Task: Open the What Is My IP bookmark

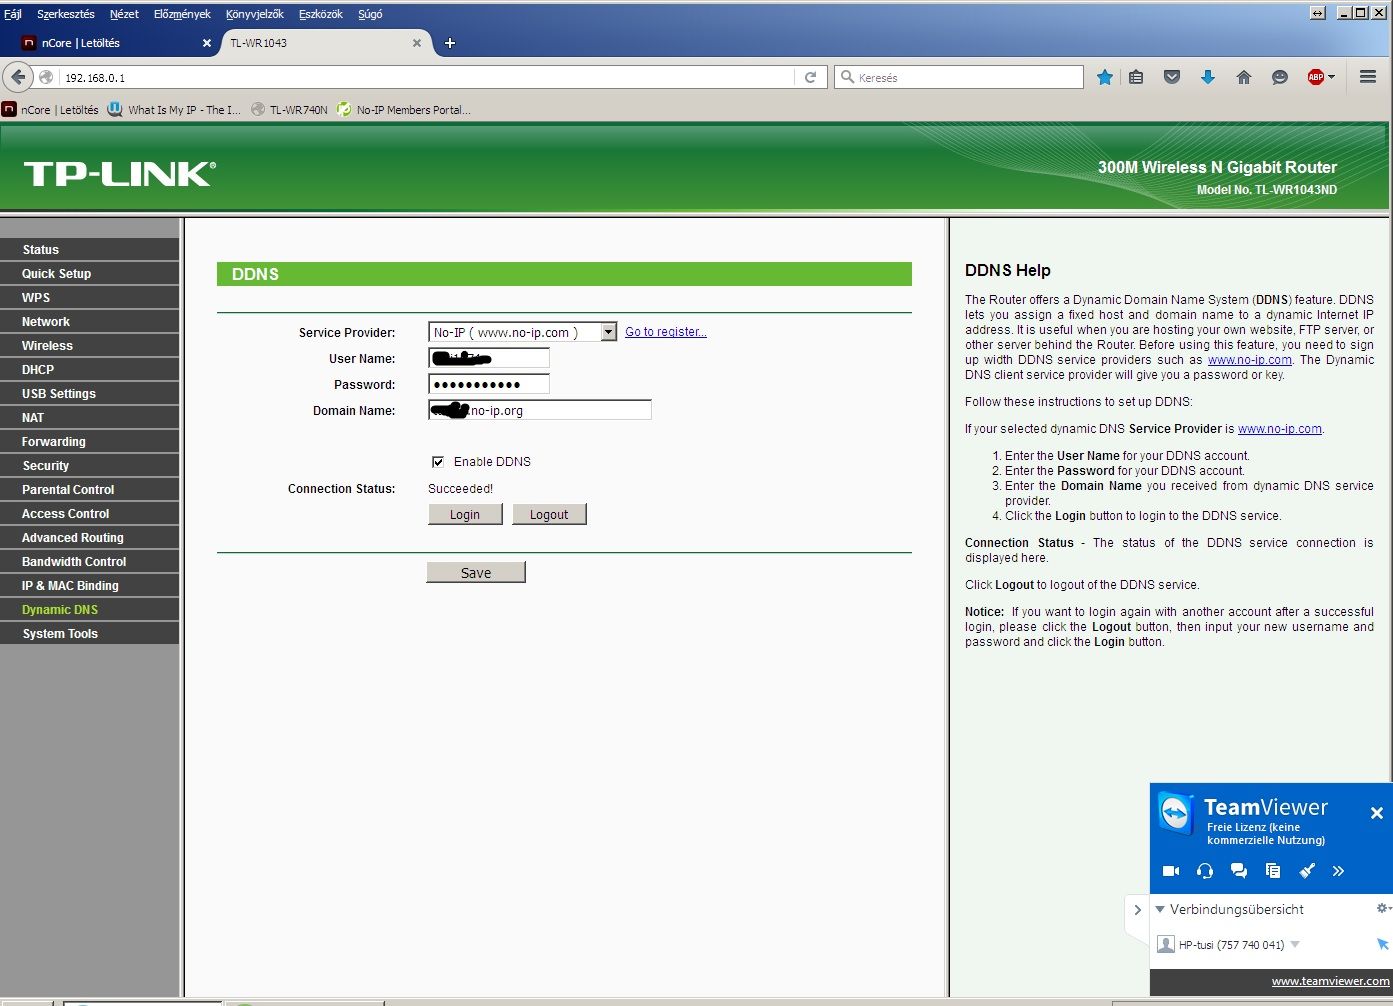Action: coord(175,110)
